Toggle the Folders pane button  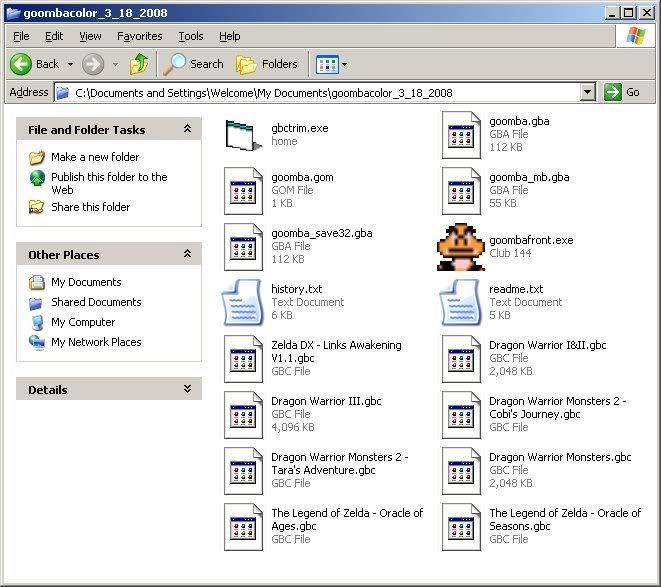[x=266, y=64]
